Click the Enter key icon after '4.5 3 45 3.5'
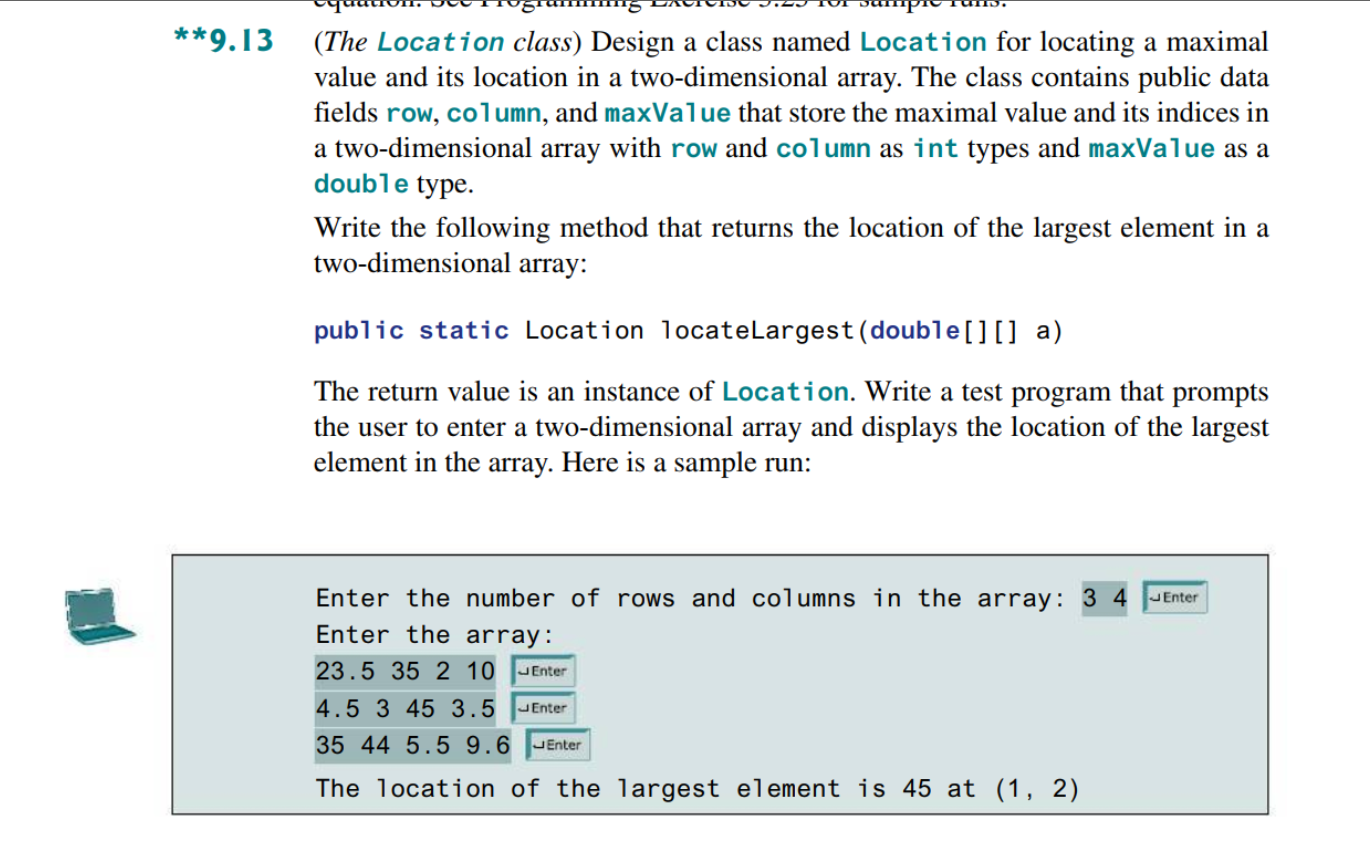The height and width of the screenshot is (855, 1370). (x=541, y=708)
